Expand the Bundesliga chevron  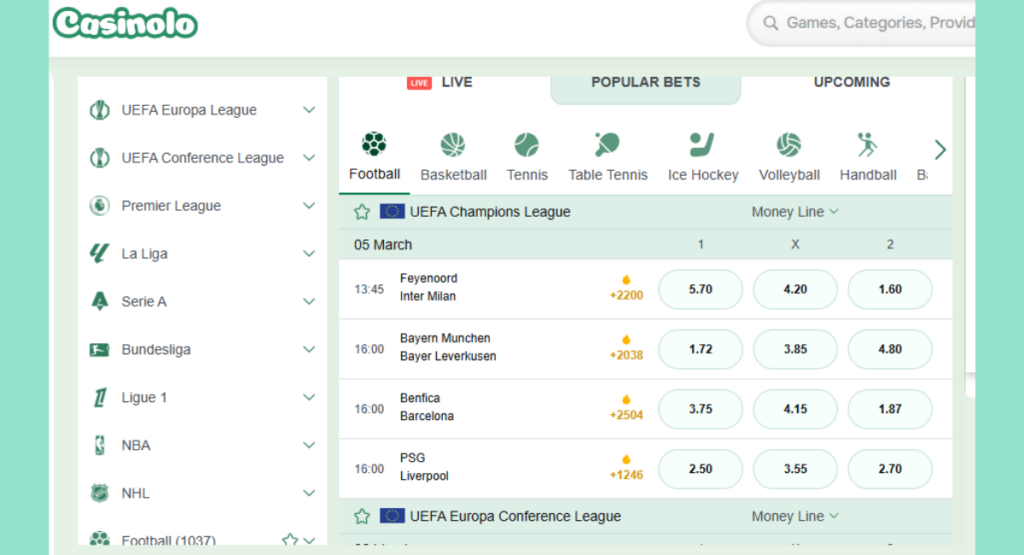tap(309, 349)
